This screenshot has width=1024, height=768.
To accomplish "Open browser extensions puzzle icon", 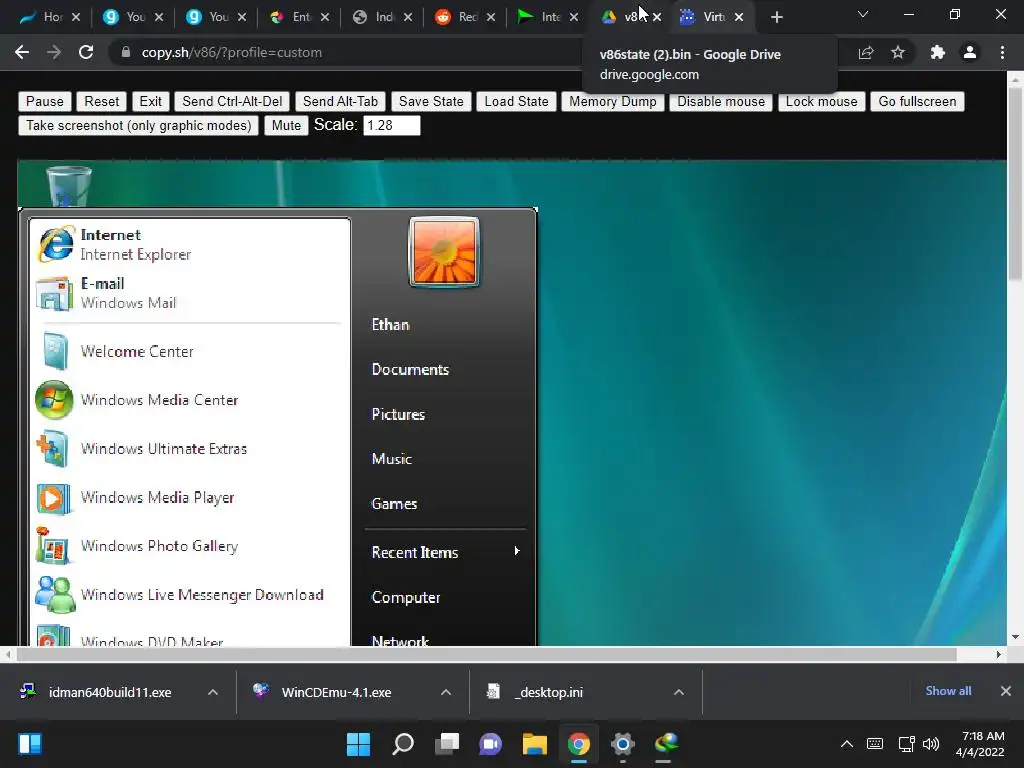I will pos(938,52).
